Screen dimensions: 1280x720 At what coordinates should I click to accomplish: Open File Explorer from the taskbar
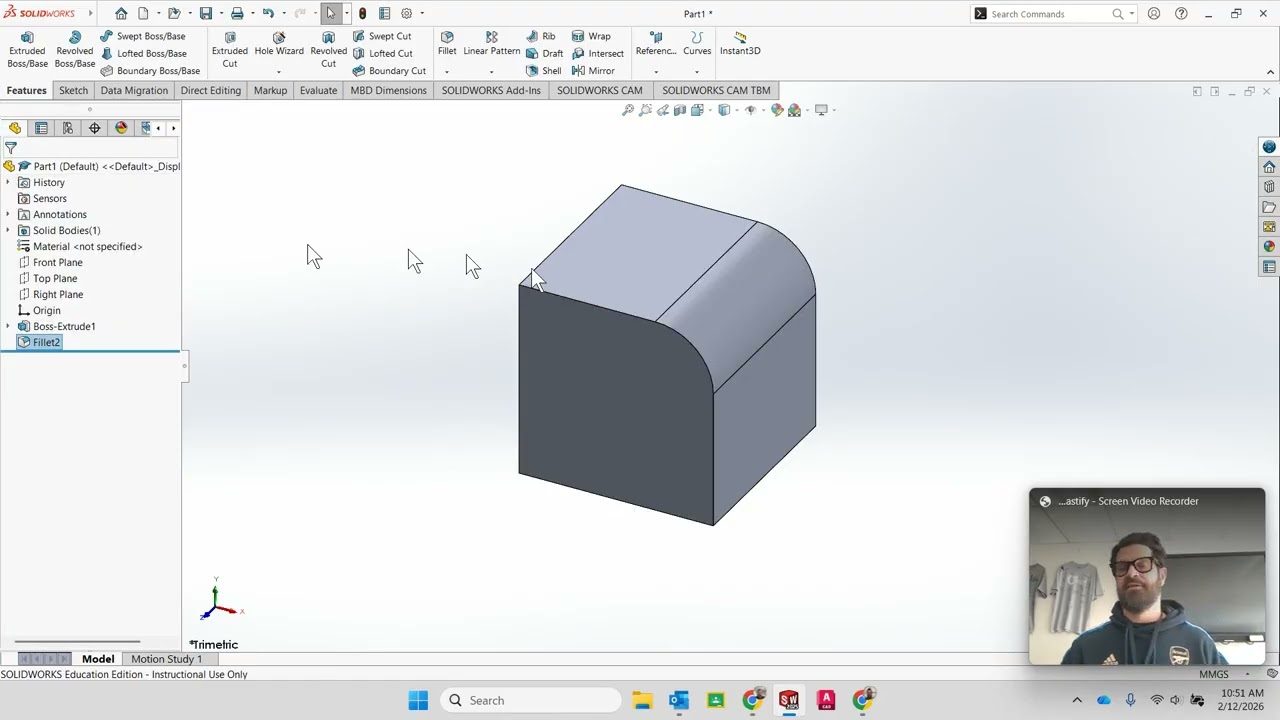click(642, 700)
